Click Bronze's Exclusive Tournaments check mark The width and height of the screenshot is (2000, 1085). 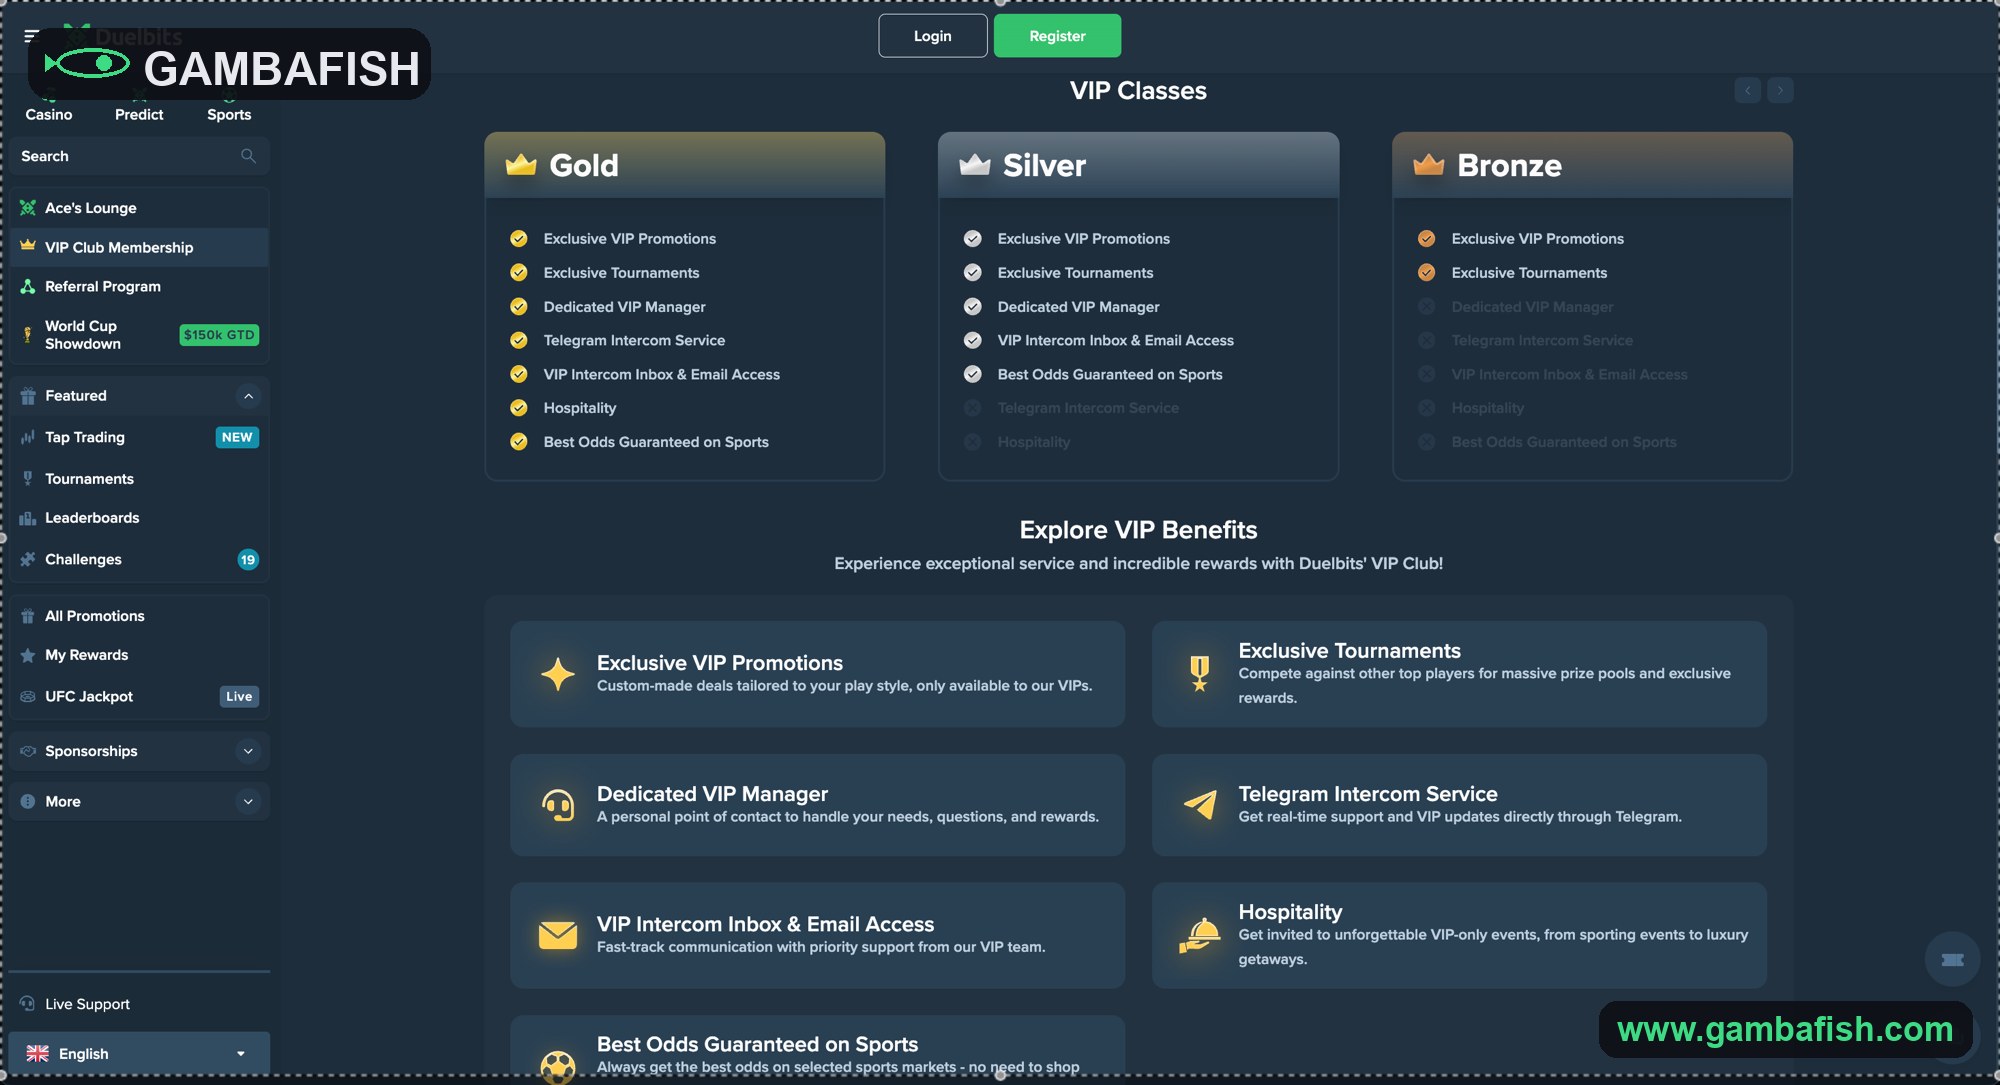click(1427, 272)
